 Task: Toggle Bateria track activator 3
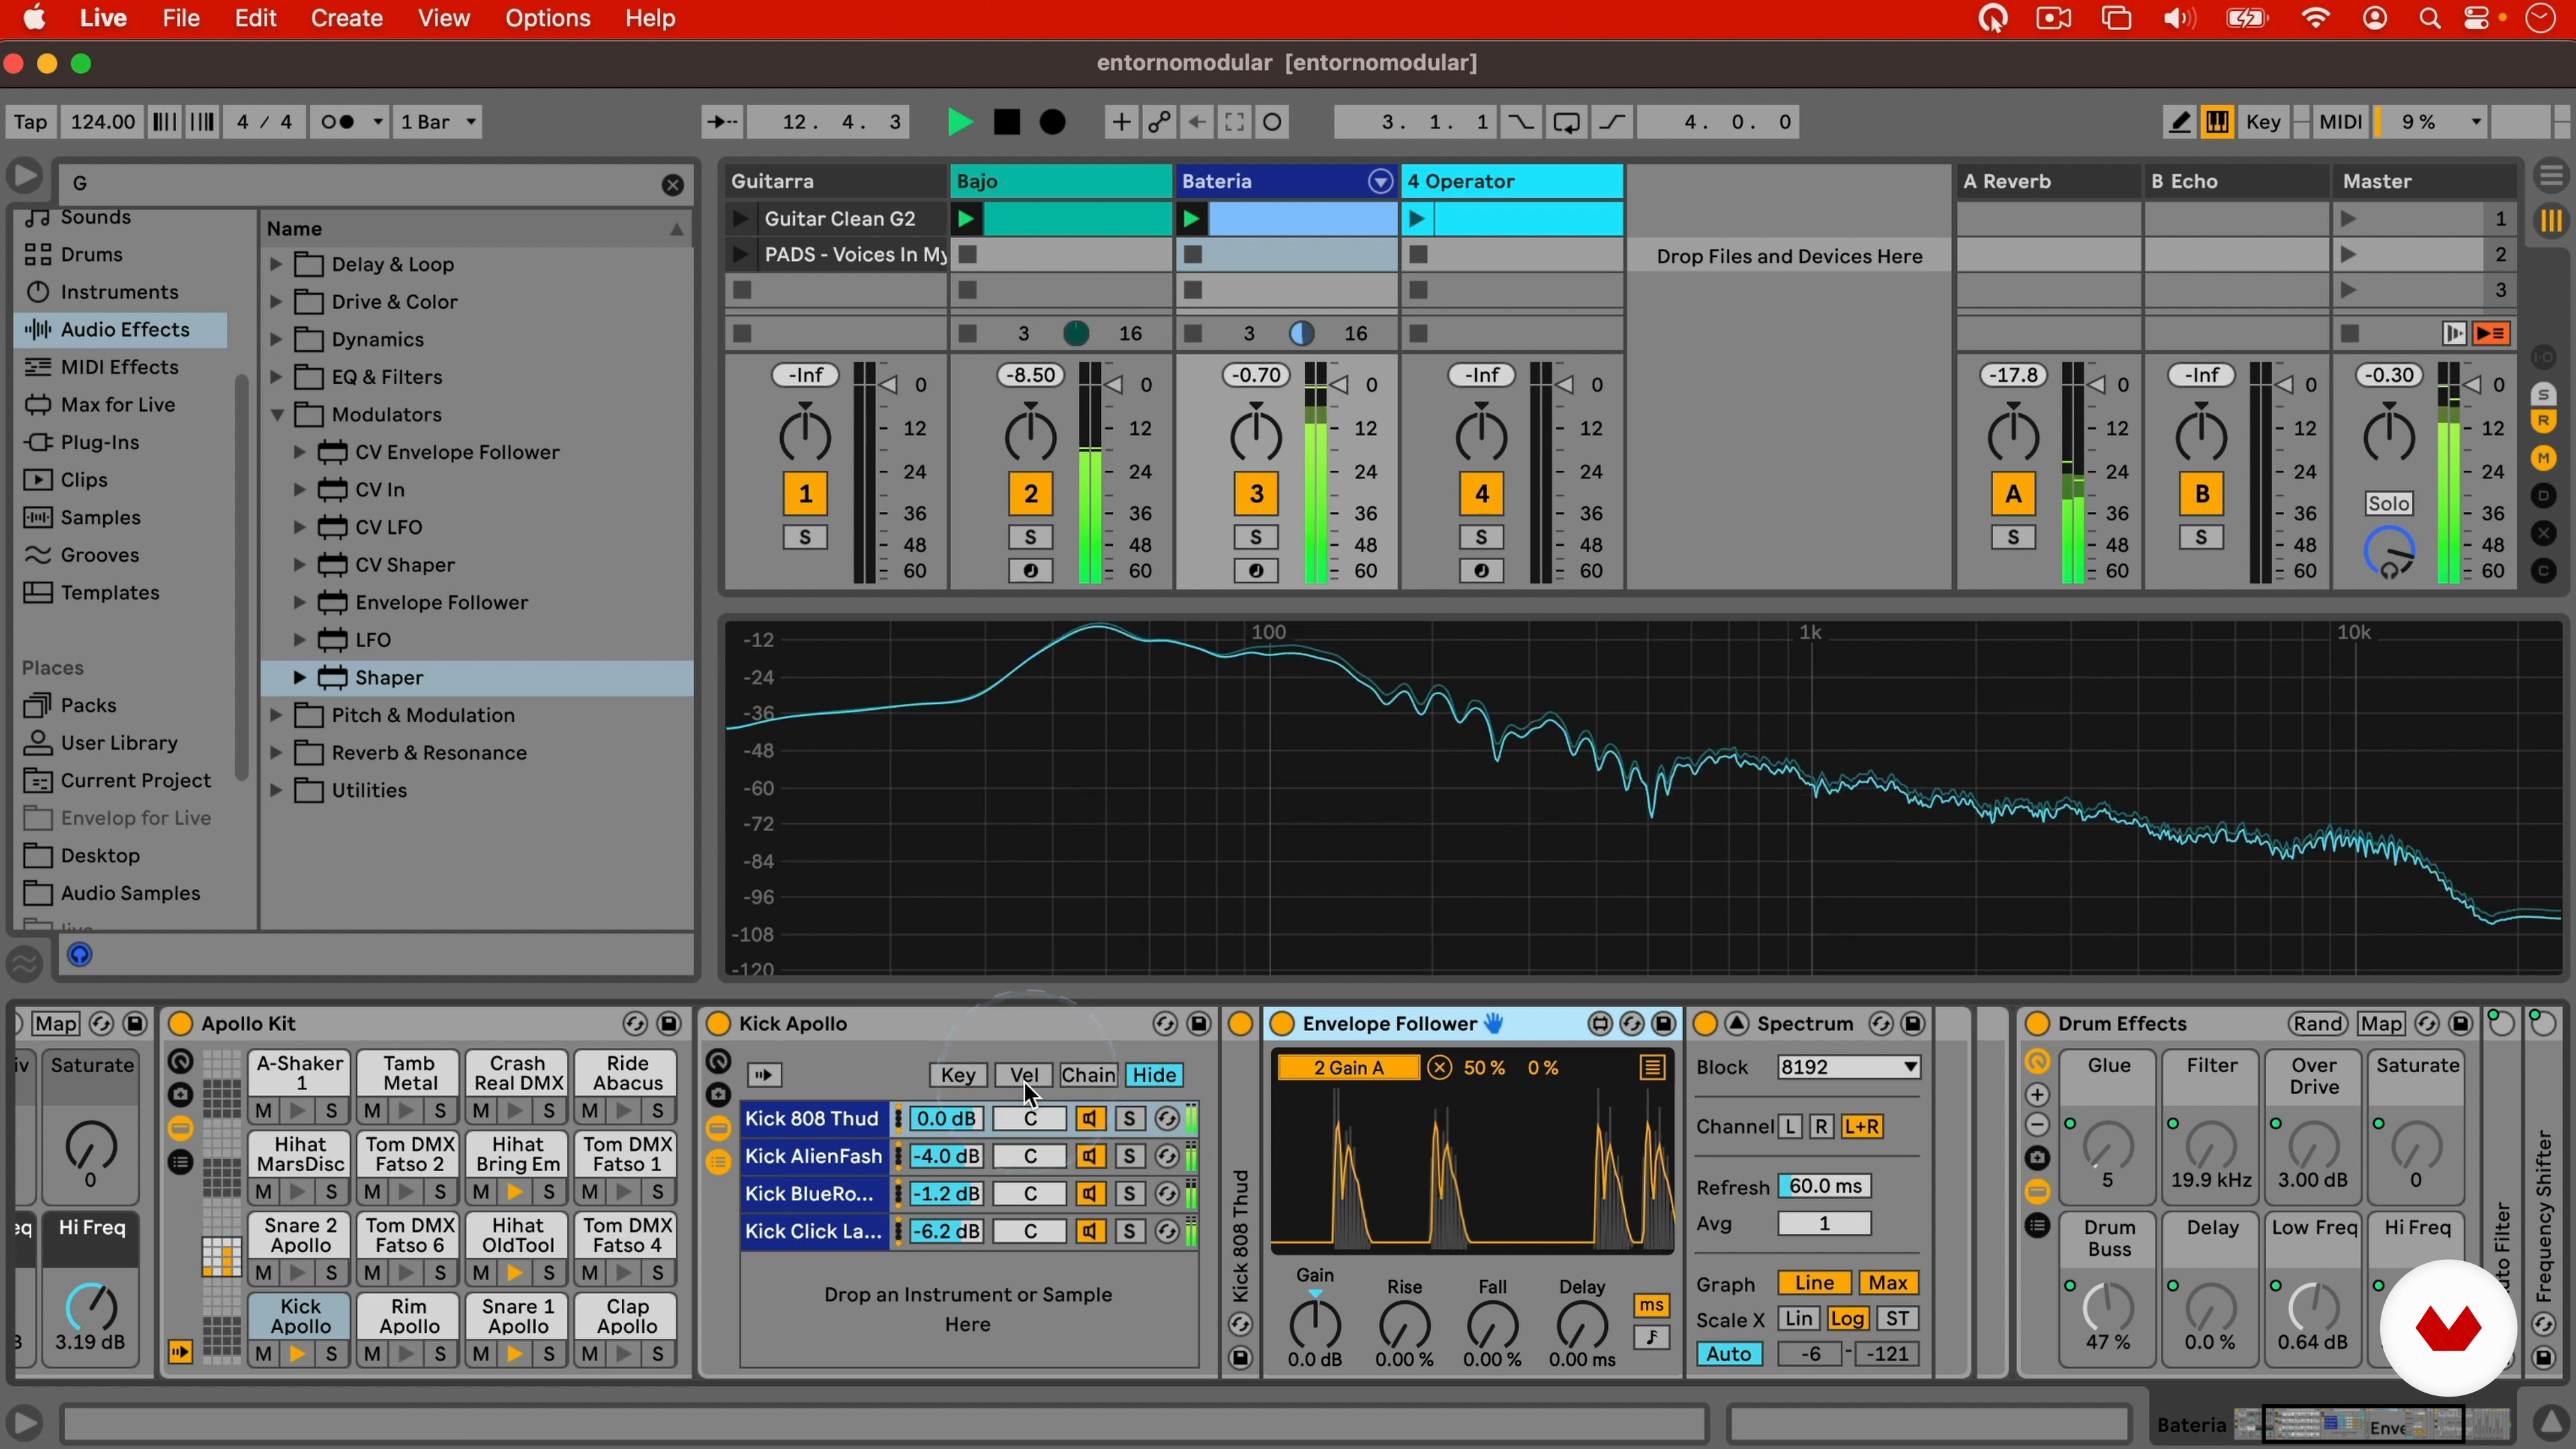click(1256, 494)
